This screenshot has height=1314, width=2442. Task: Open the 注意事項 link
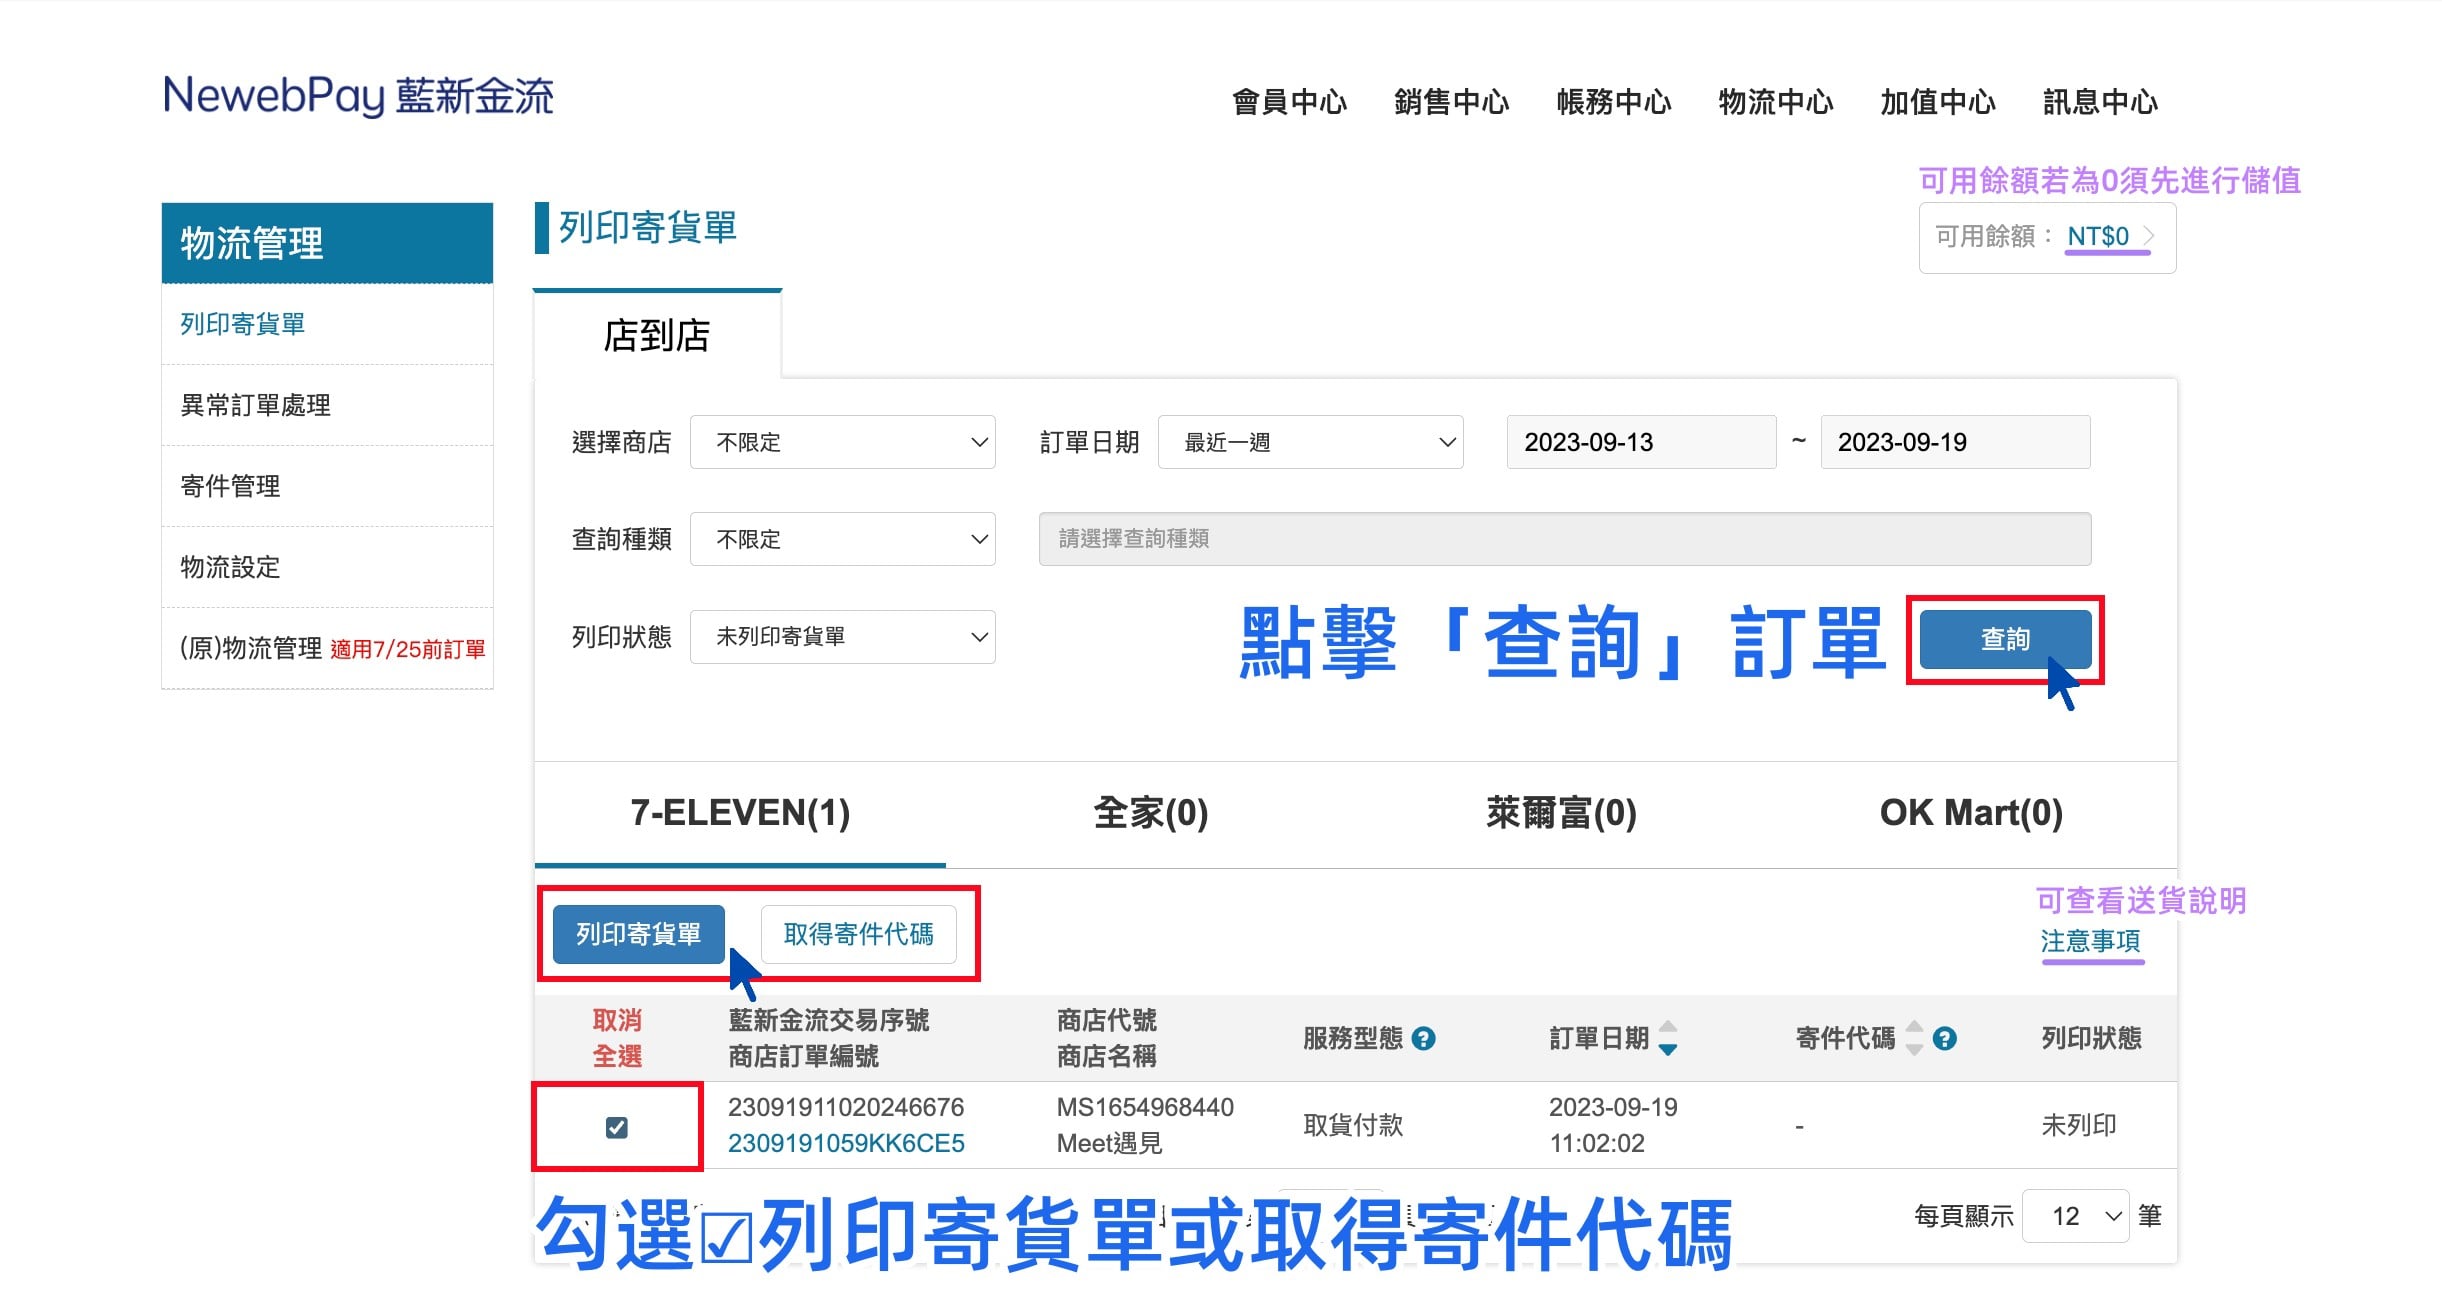coord(2091,941)
